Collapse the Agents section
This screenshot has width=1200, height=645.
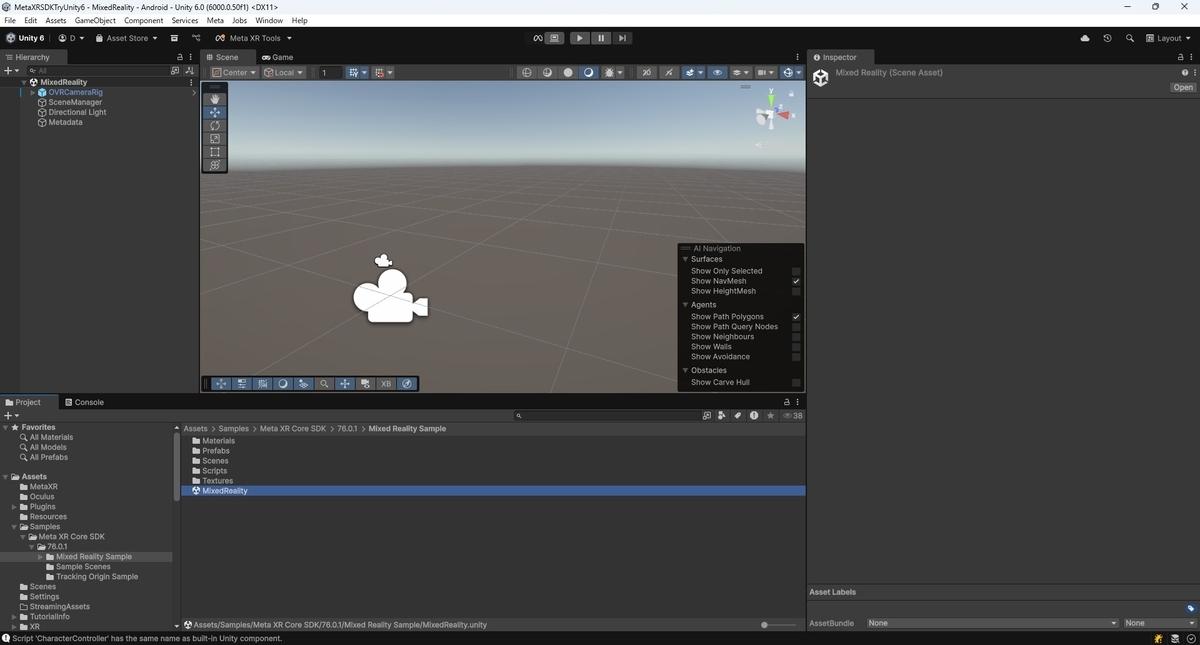(685, 305)
